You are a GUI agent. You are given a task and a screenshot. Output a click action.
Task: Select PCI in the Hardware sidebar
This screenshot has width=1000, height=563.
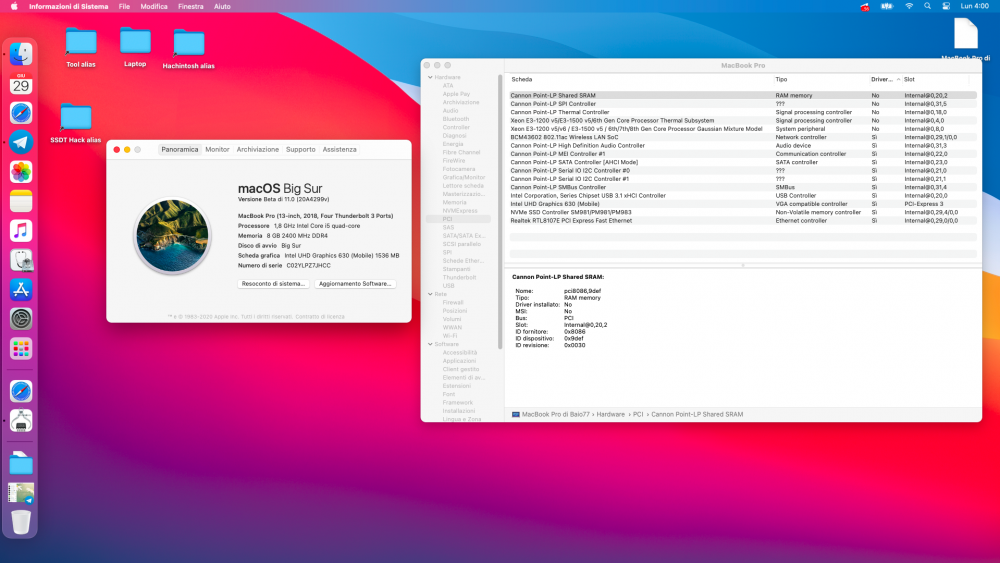click(x=459, y=219)
